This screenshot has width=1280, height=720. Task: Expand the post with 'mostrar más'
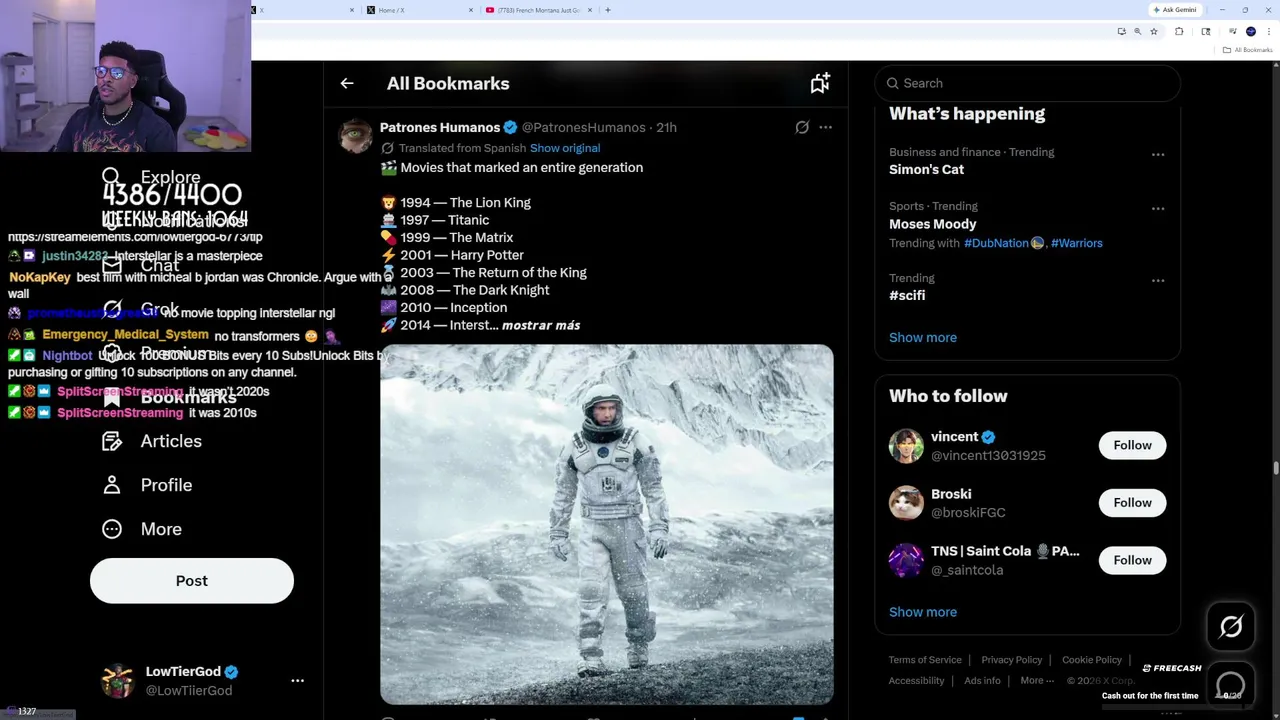(541, 325)
